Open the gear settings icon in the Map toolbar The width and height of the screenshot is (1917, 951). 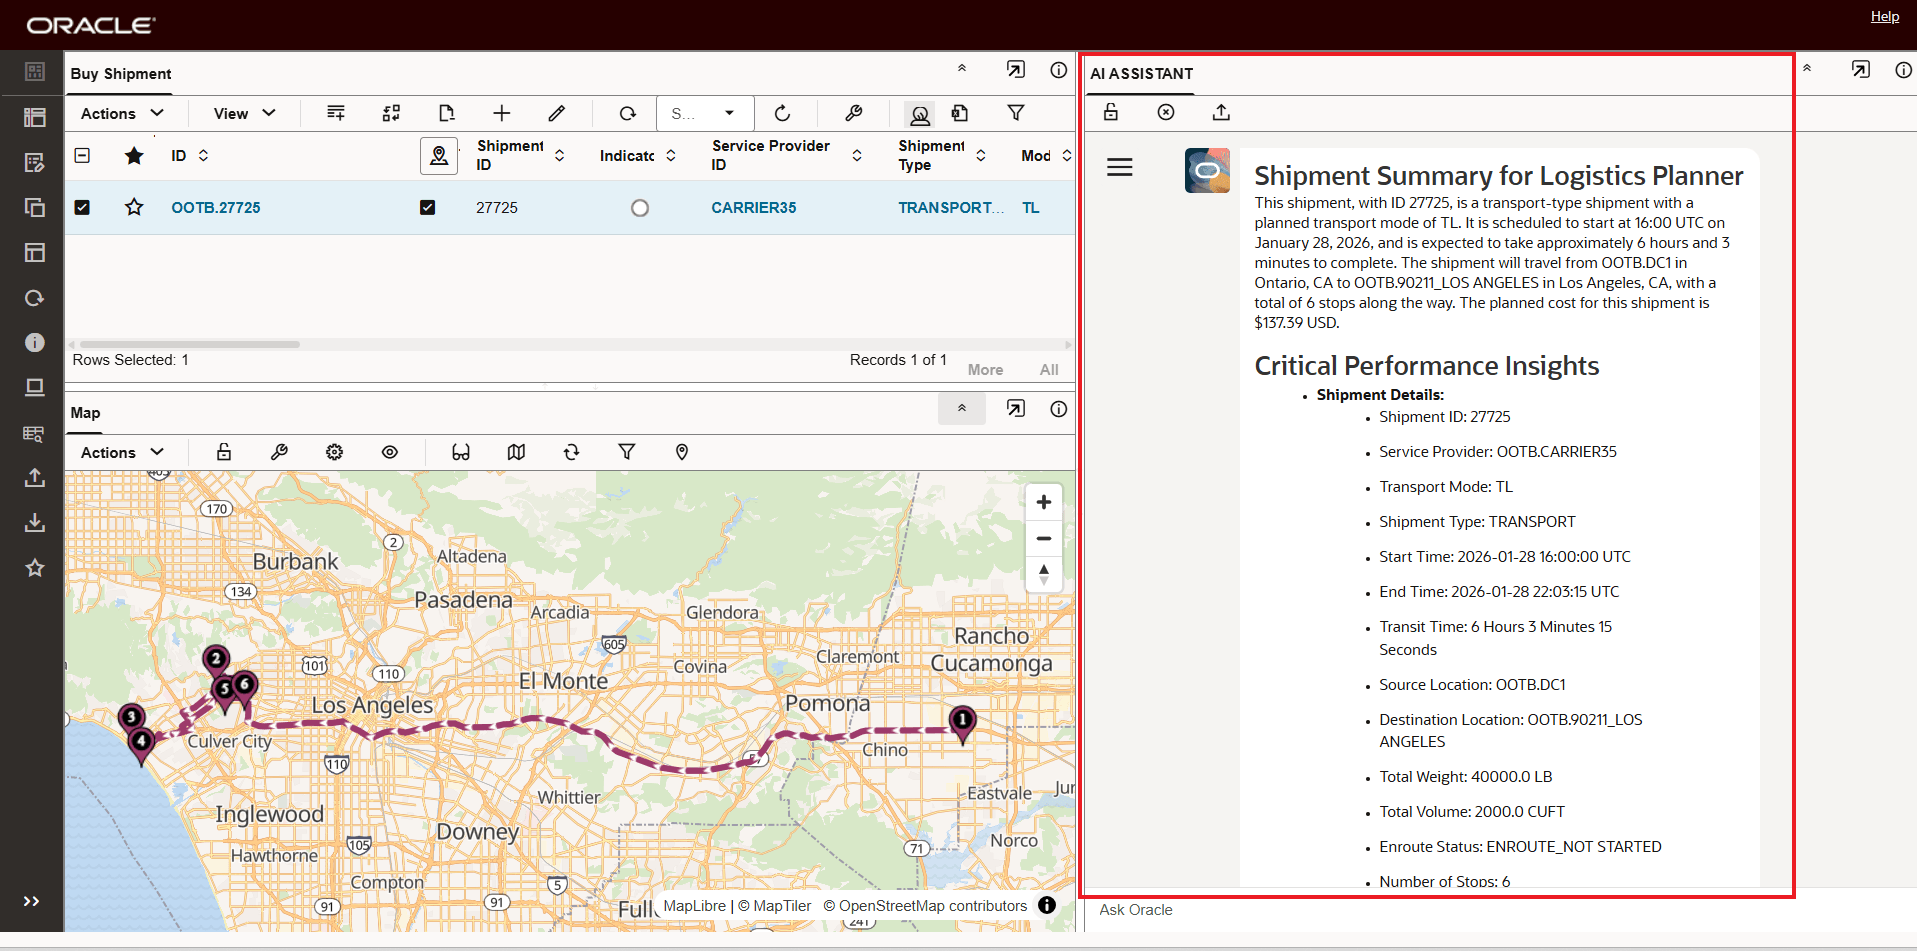pos(335,452)
